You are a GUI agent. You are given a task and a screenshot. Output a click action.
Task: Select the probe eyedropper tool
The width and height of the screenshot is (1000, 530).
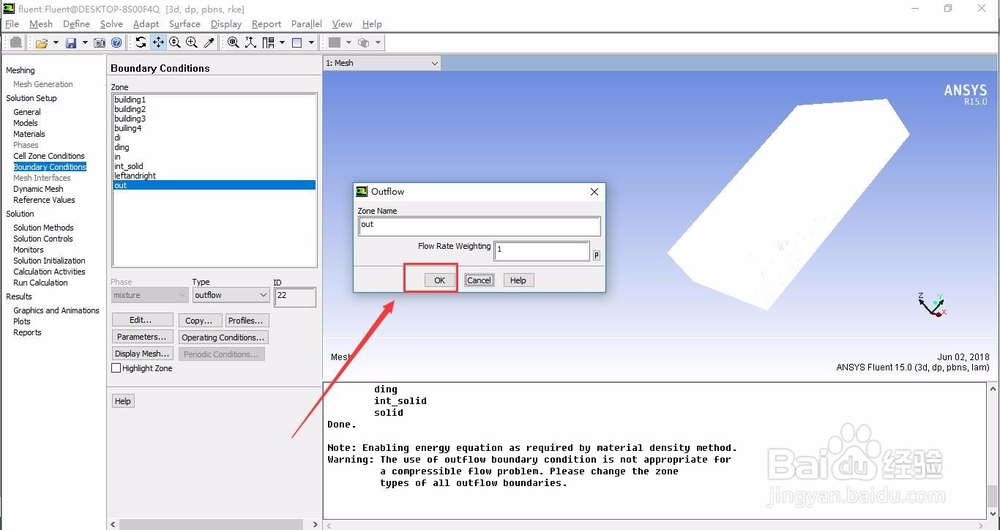[x=209, y=43]
